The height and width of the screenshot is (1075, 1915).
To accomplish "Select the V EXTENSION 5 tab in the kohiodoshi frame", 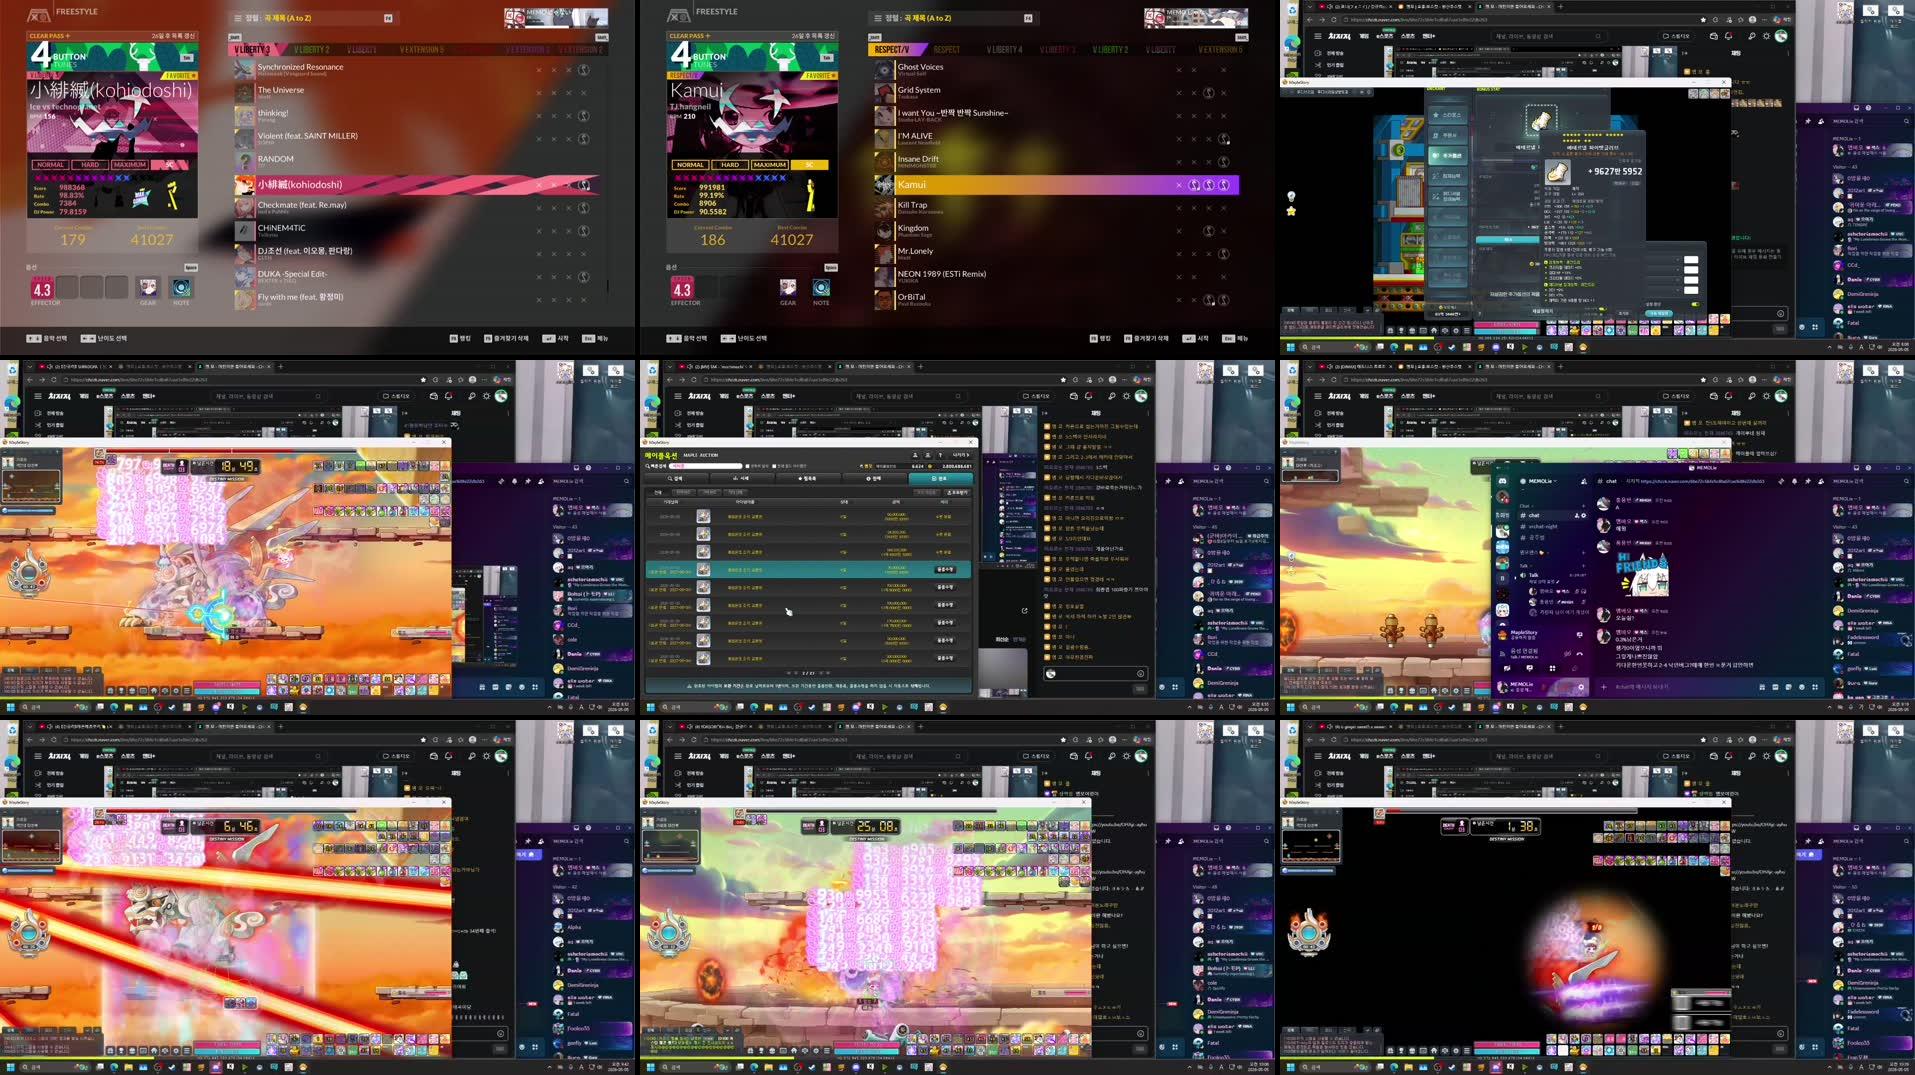I will (x=421, y=49).
